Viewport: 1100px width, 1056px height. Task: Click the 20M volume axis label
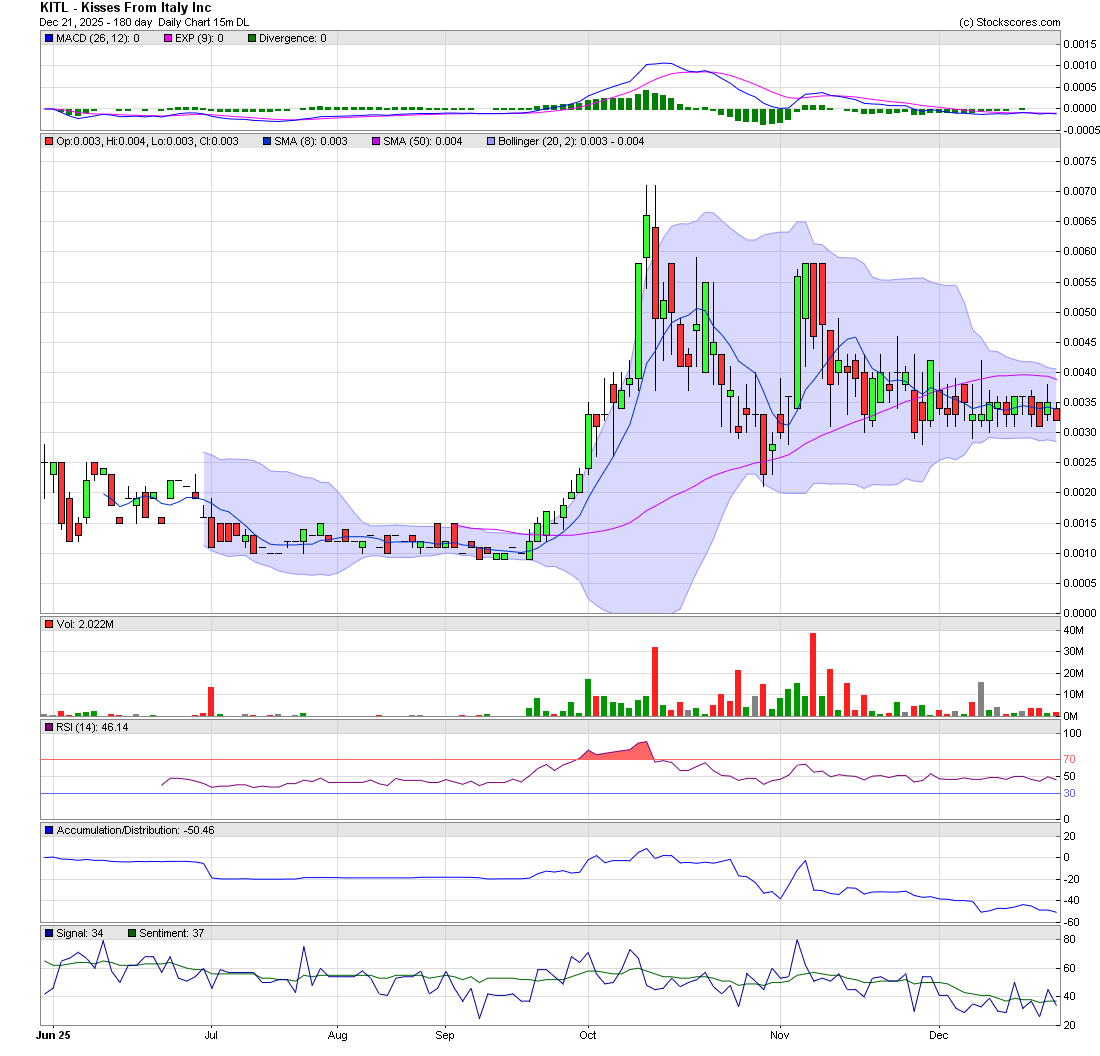[x=1073, y=674]
